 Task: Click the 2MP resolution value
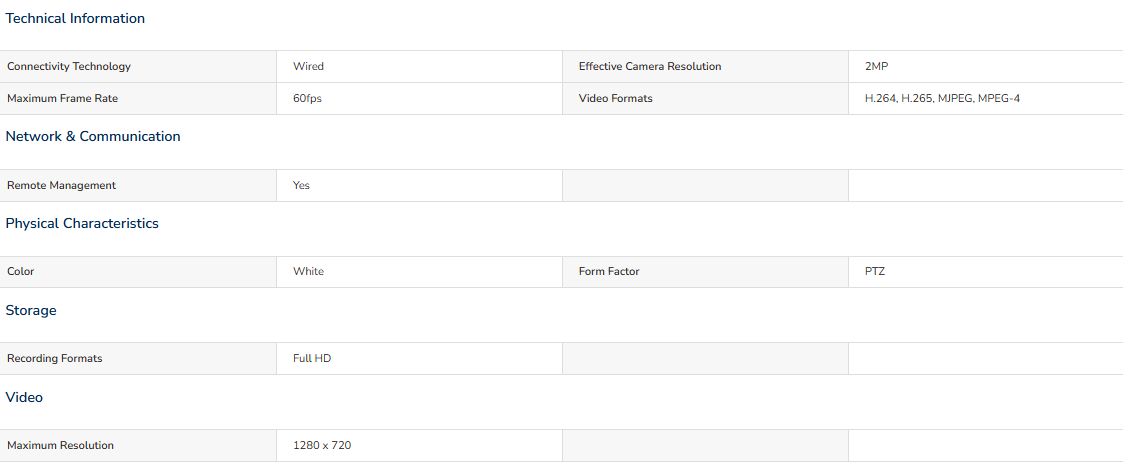pos(877,67)
